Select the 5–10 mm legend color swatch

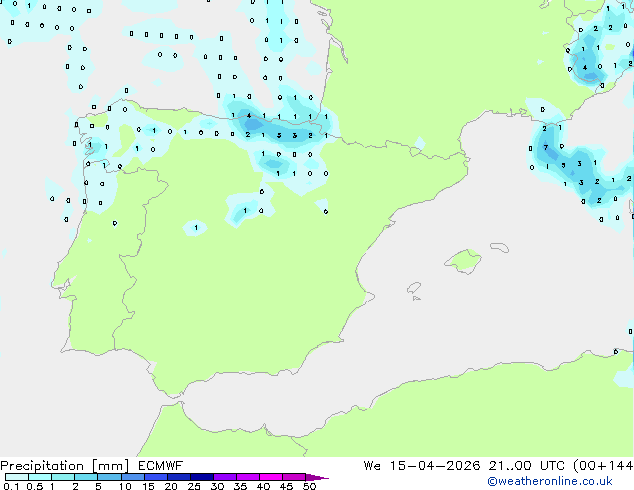(x=109, y=477)
